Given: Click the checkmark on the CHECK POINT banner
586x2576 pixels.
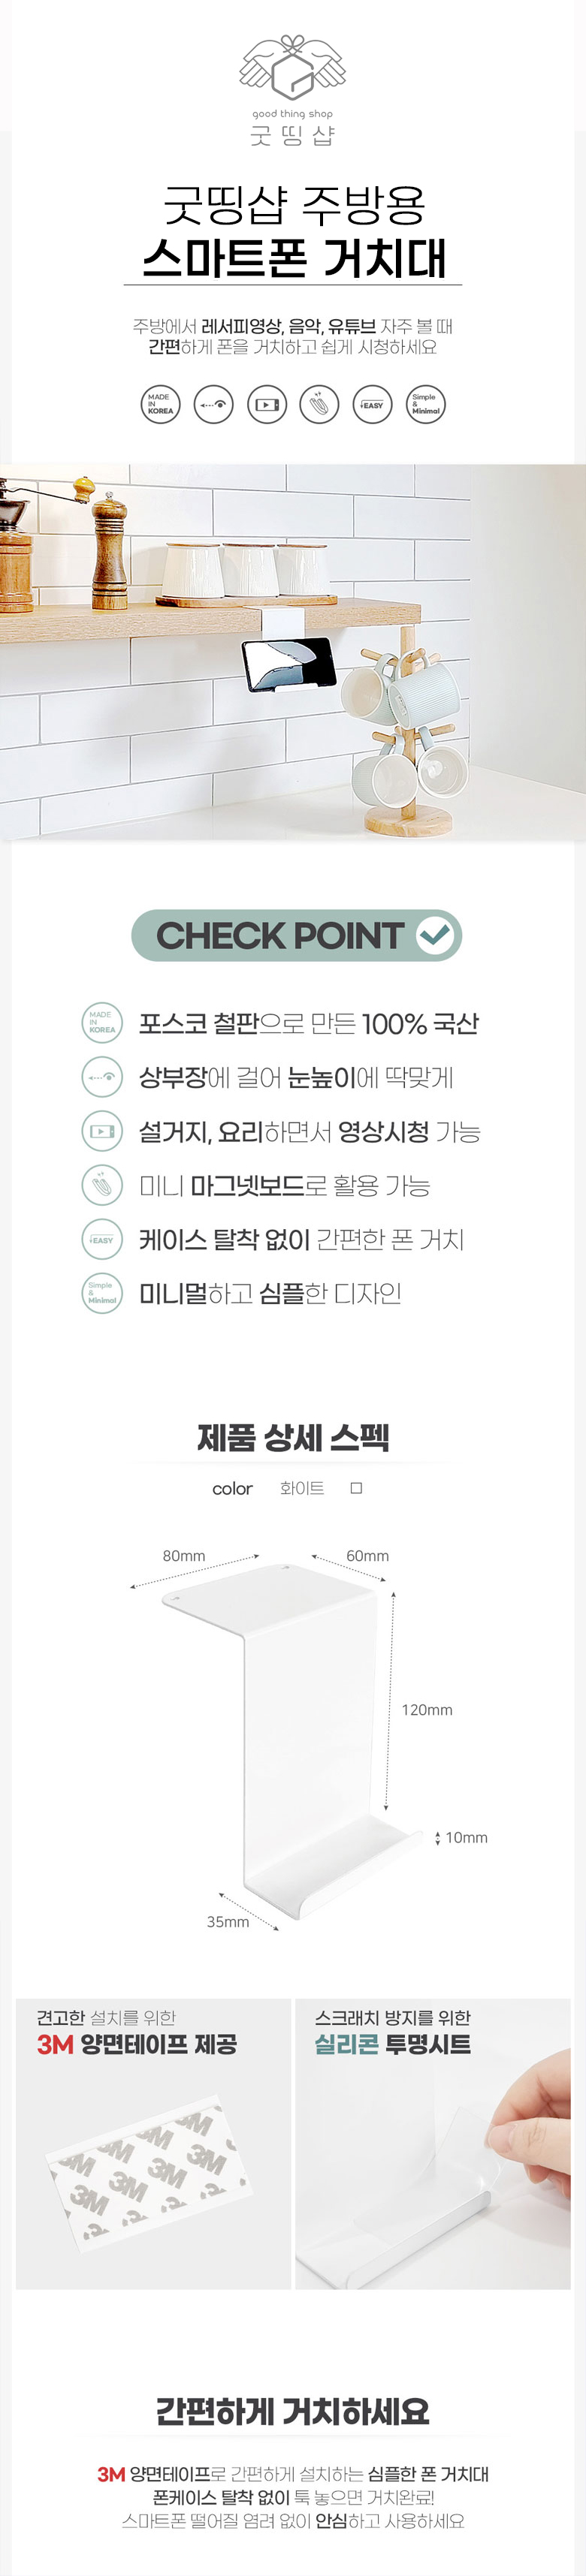Looking at the screenshot, I should pyautogui.click(x=434, y=935).
